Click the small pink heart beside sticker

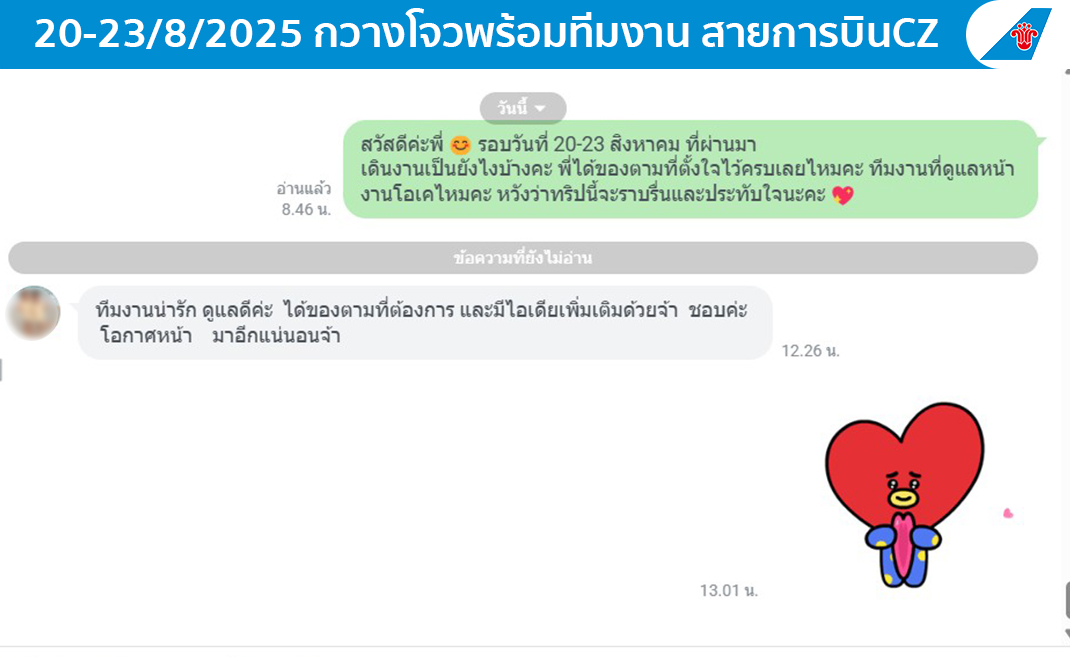click(x=1008, y=513)
